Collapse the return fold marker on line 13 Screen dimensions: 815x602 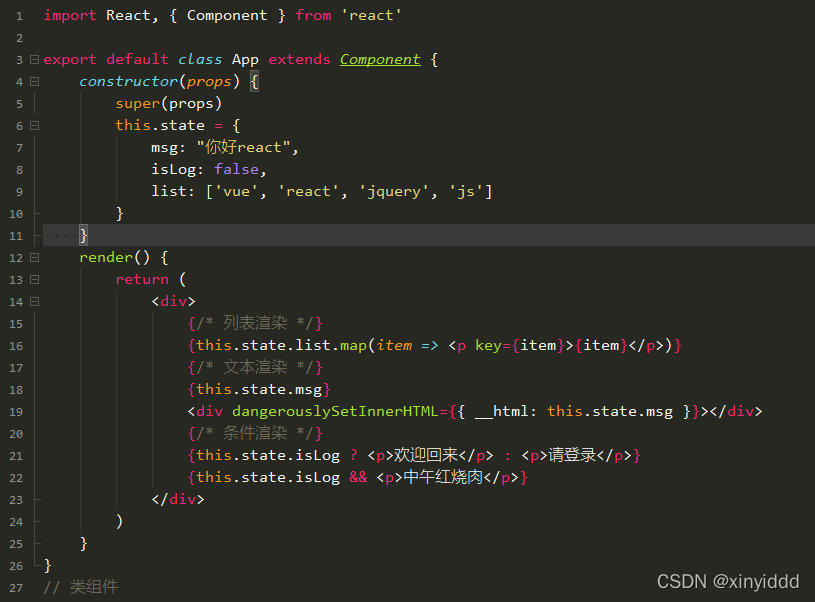[34, 280]
